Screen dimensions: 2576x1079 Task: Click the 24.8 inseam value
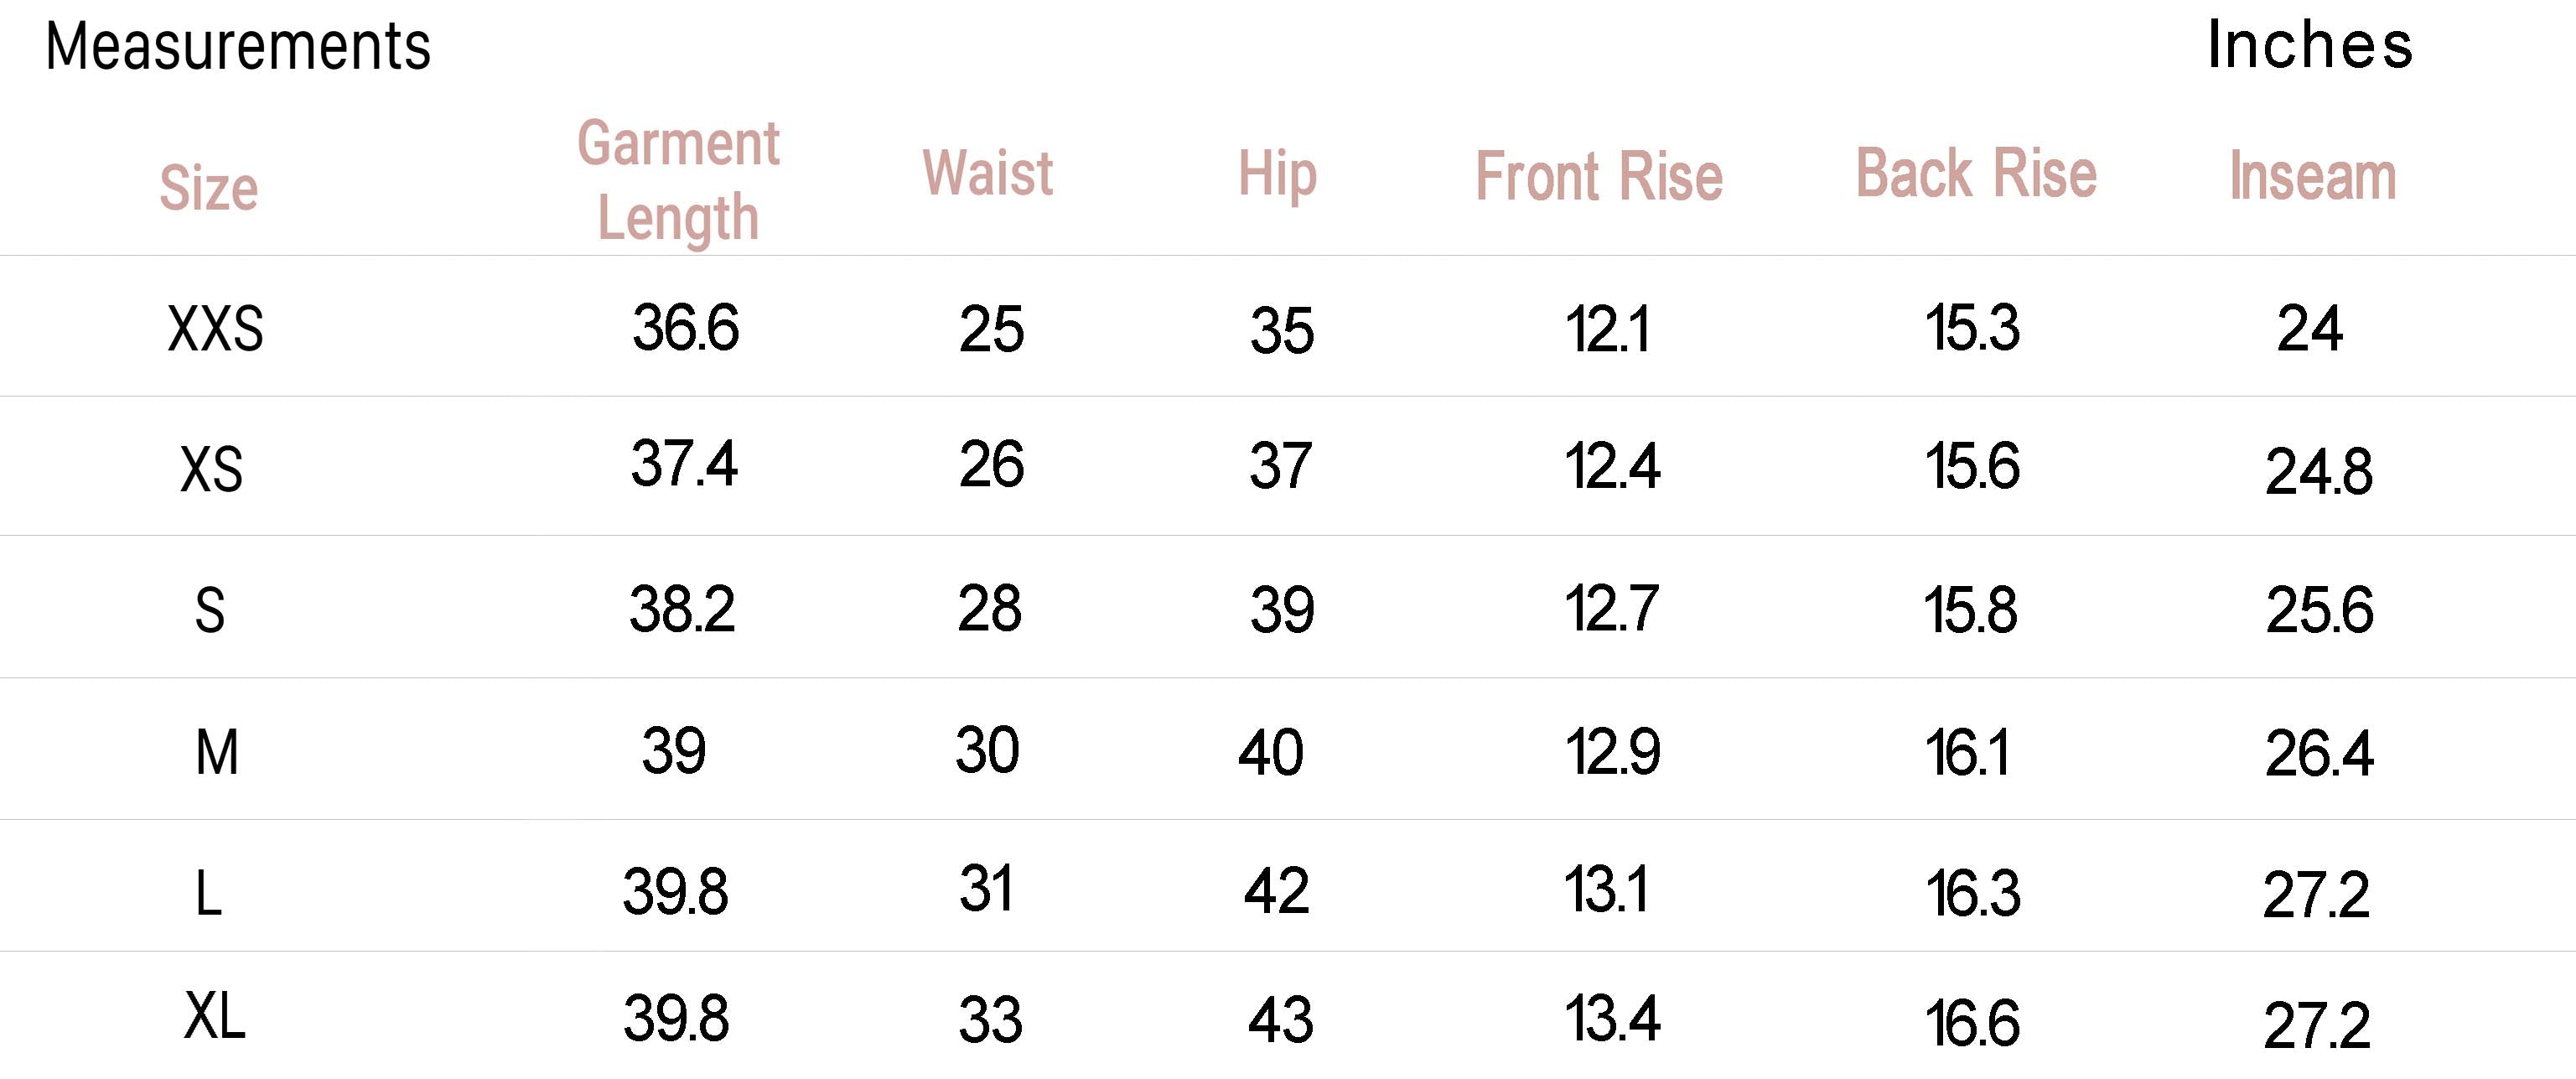click(2318, 471)
